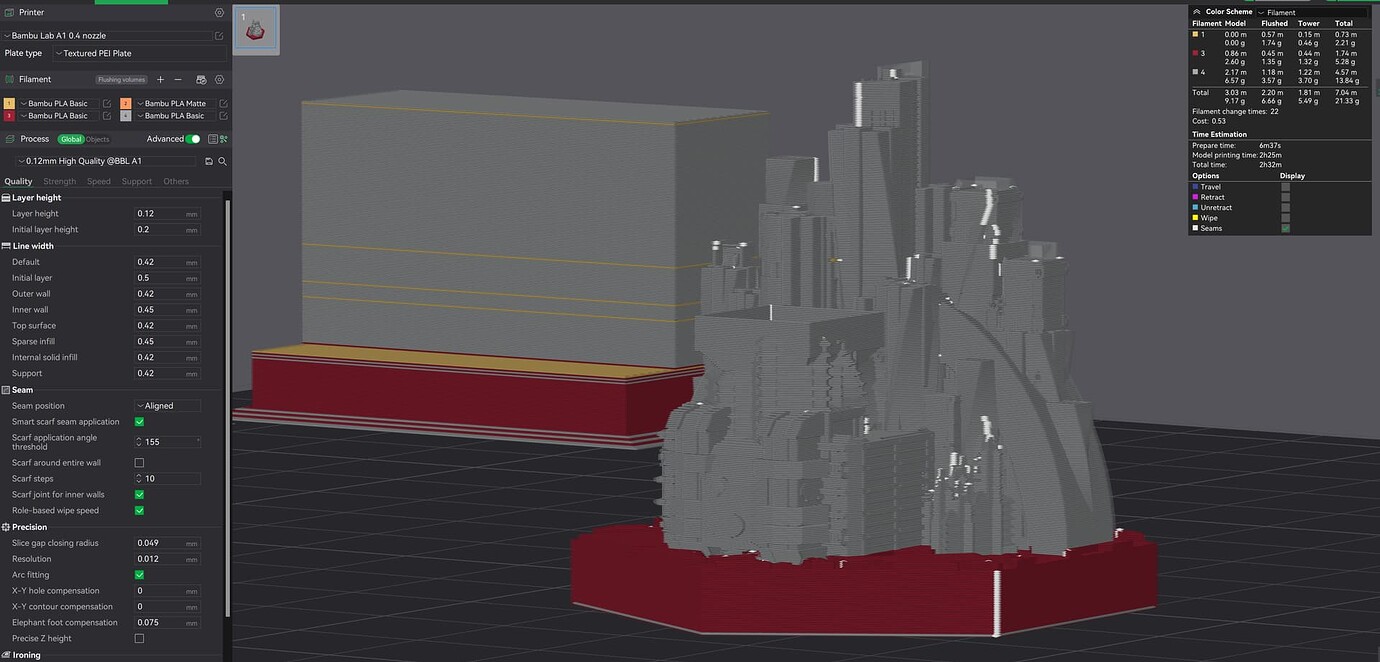Click filament 1 yellow color swatch
The width and height of the screenshot is (1380, 662).
pos(9,103)
